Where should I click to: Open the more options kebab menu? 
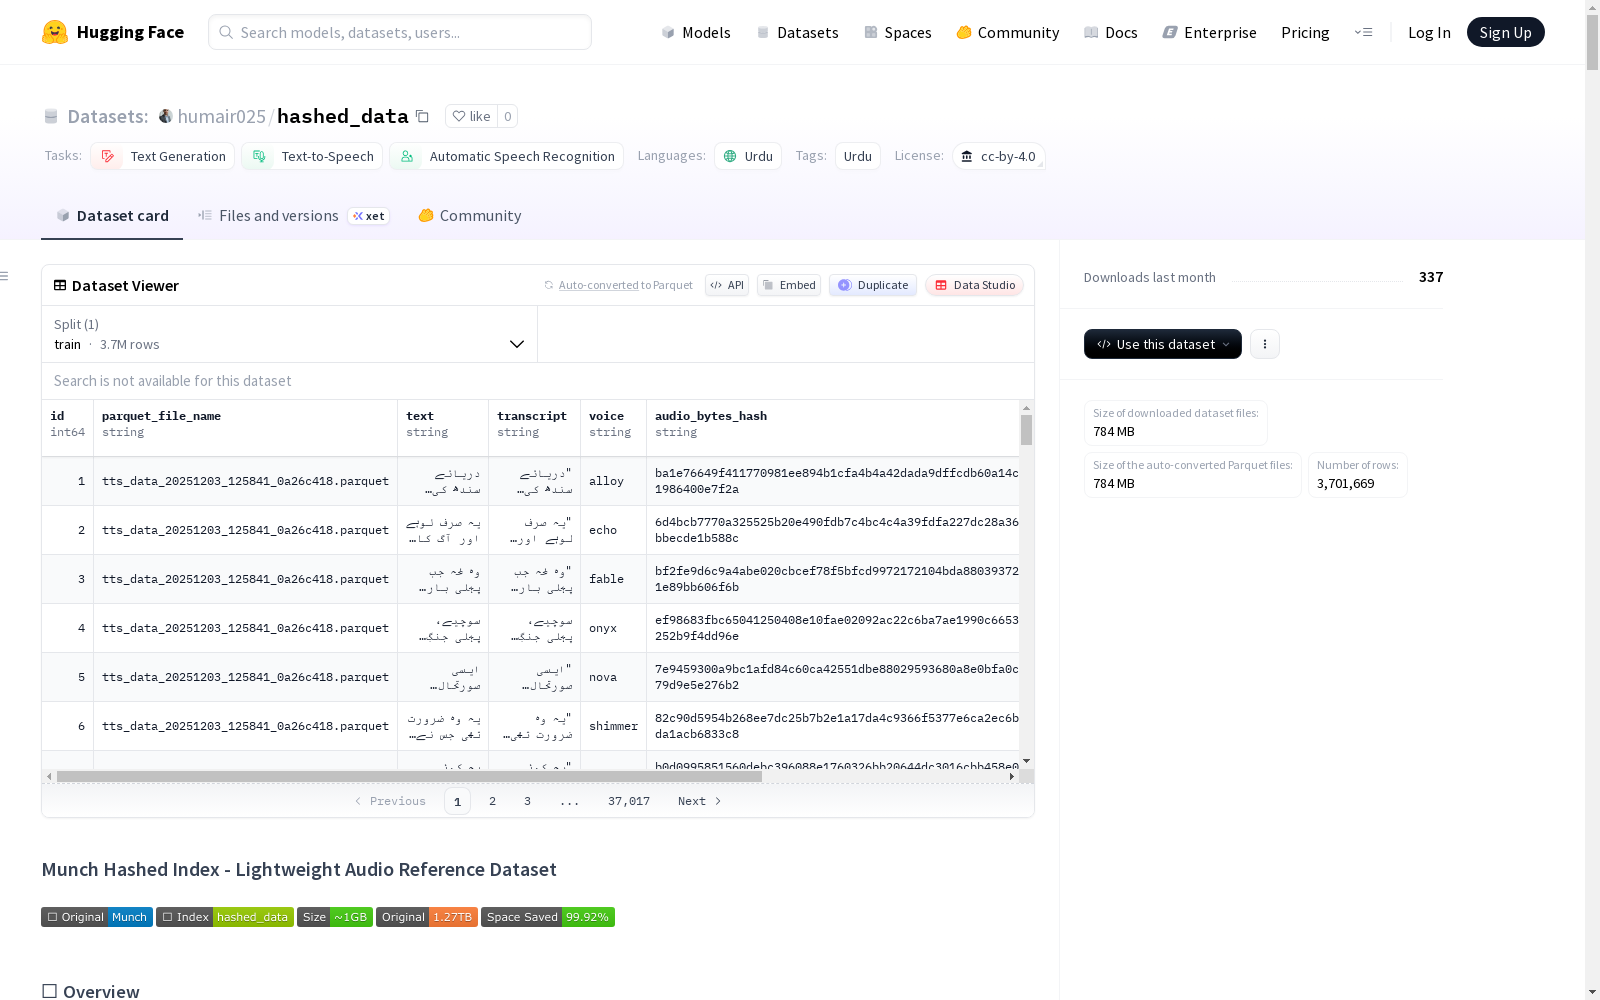(1265, 344)
